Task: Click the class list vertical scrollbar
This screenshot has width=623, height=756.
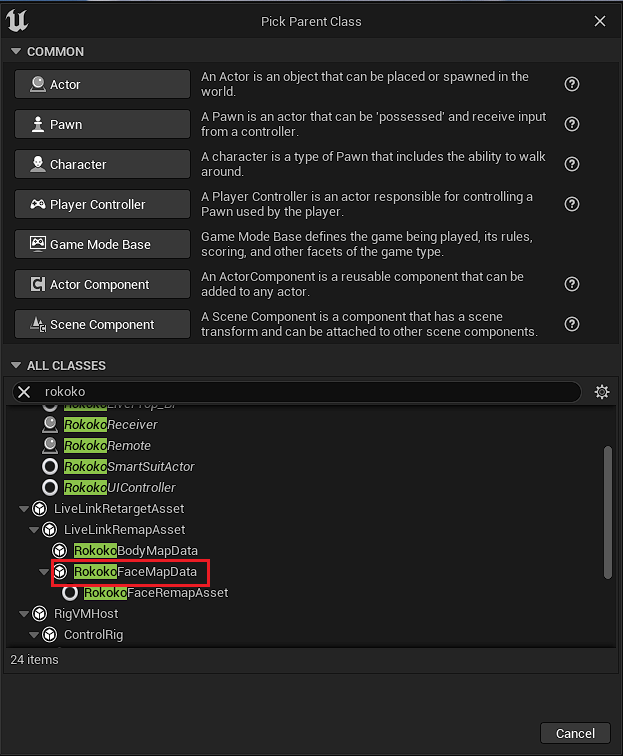Action: pyautogui.click(x=608, y=512)
